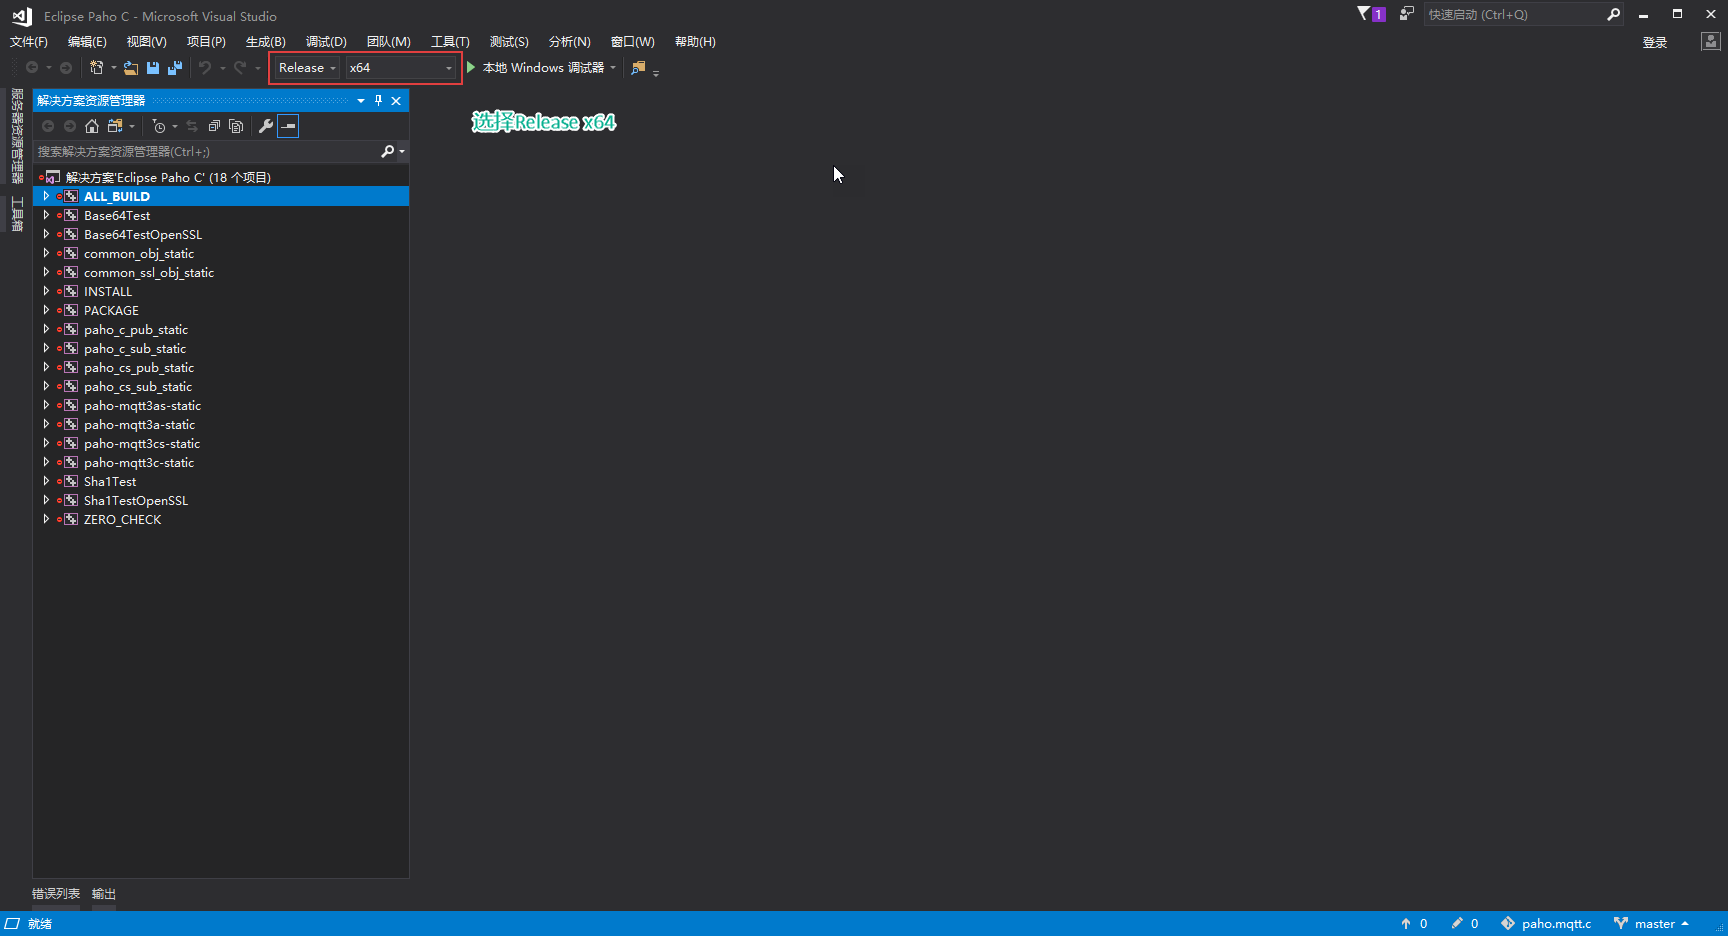This screenshot has width=1728, height=936.
Task: Click the Save All toolbar icon
Action: click(x=175, y=68)
